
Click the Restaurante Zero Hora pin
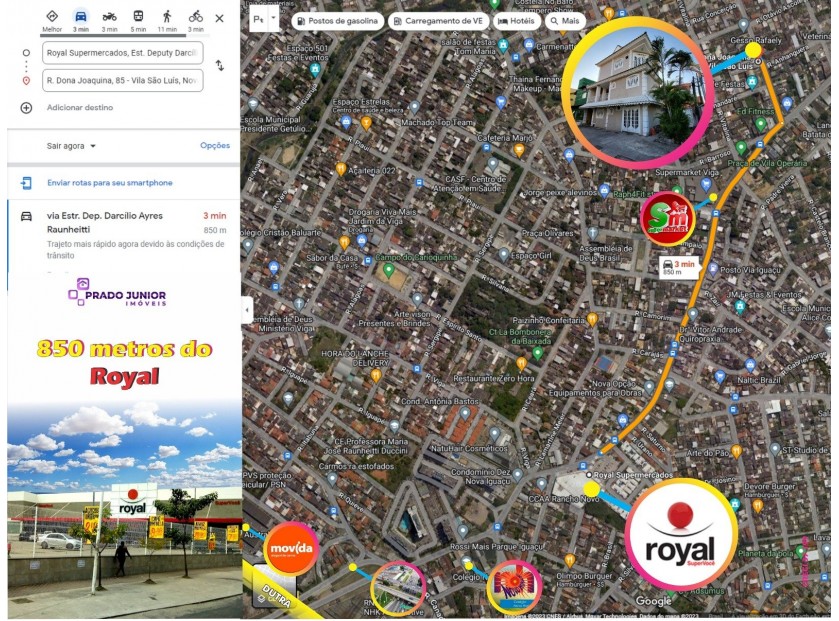coord(522,364)
